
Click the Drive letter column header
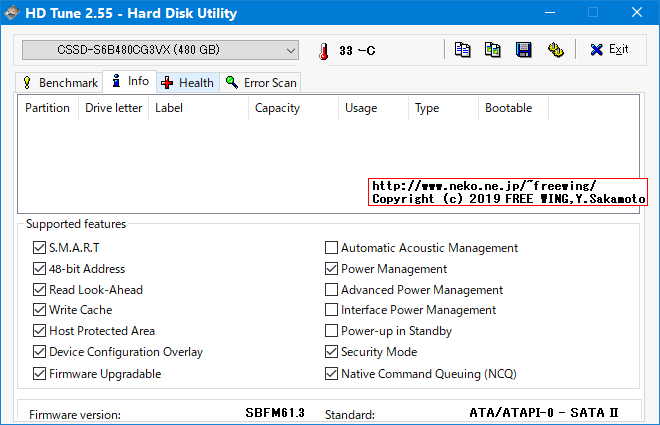tap(113, 108)
